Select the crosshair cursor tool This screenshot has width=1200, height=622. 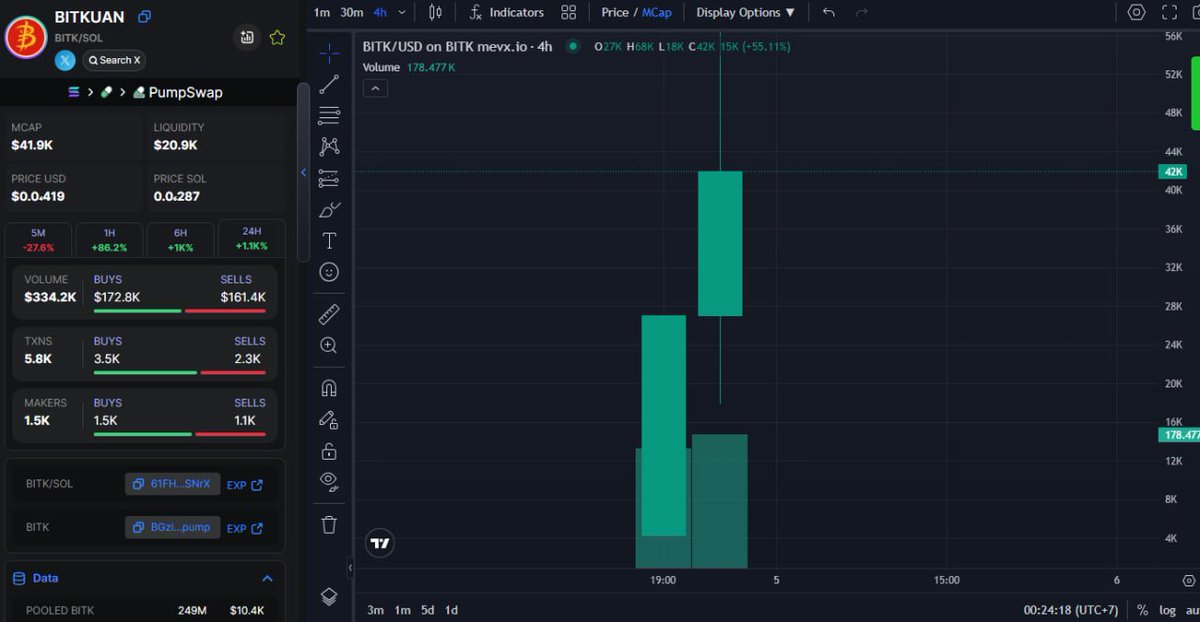[x=329, y=53]
